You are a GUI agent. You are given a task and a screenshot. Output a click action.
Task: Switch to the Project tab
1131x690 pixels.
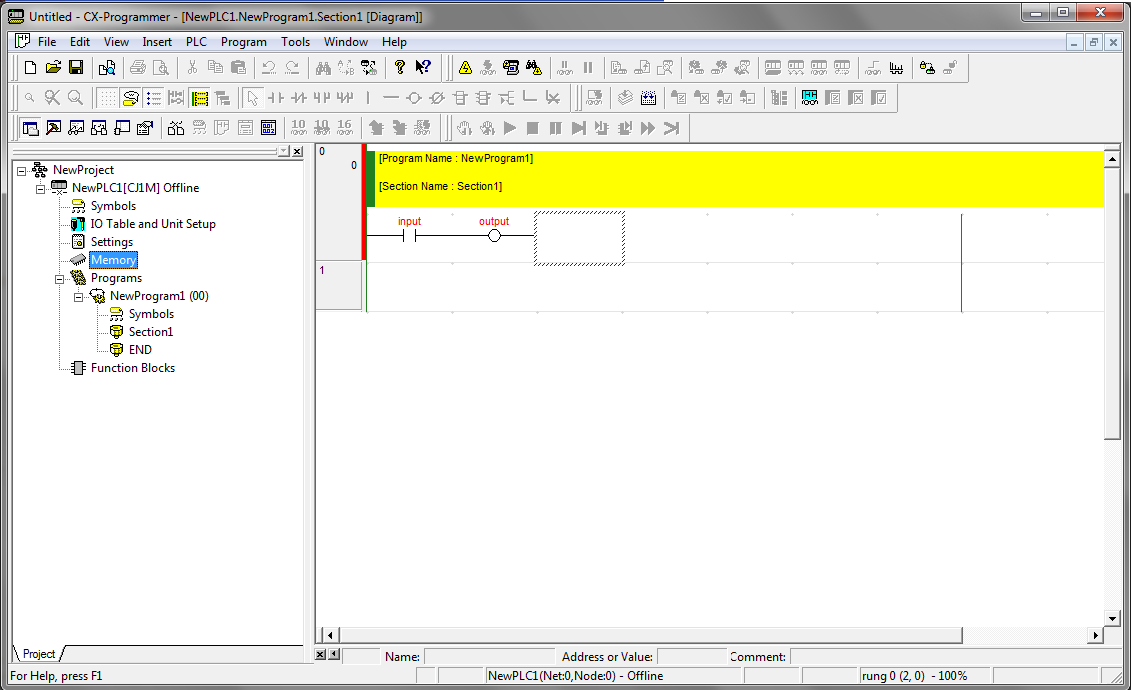(39, 654)
